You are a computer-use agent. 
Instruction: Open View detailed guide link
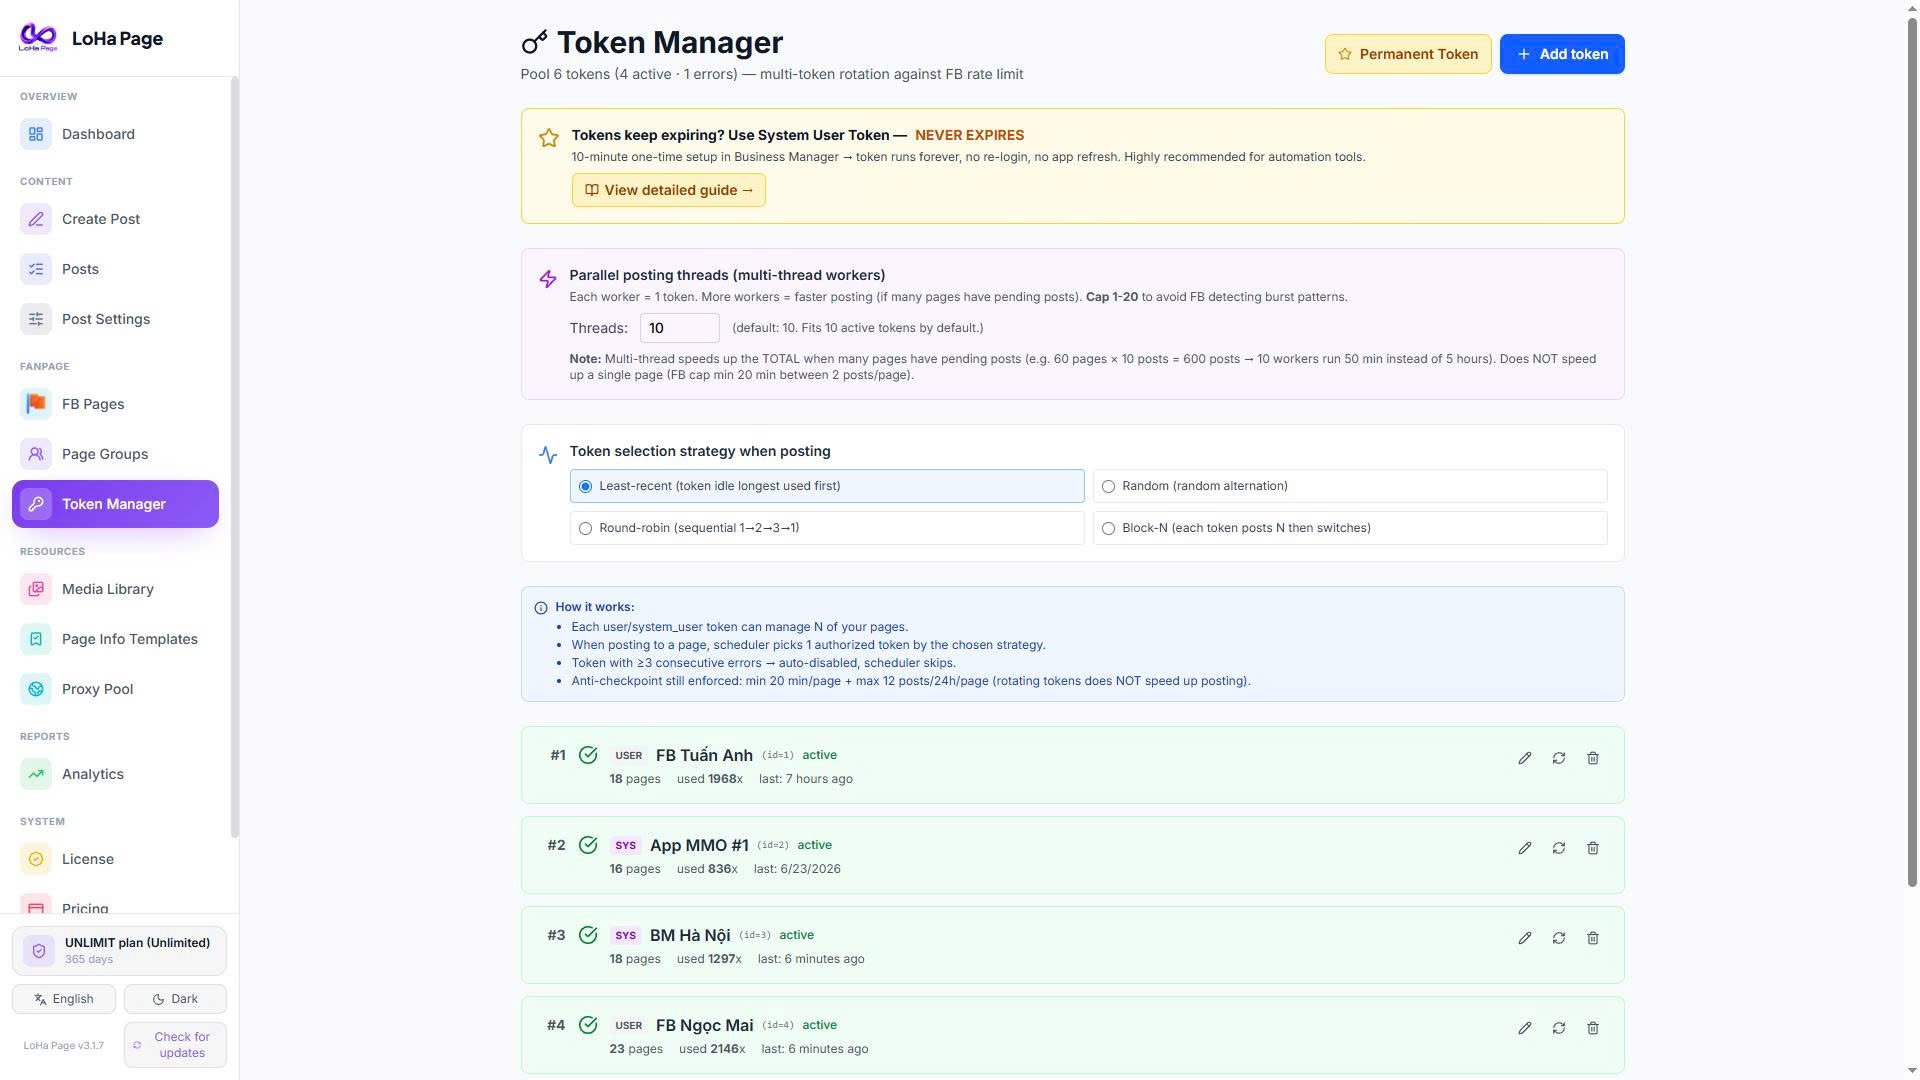point(669,190)
